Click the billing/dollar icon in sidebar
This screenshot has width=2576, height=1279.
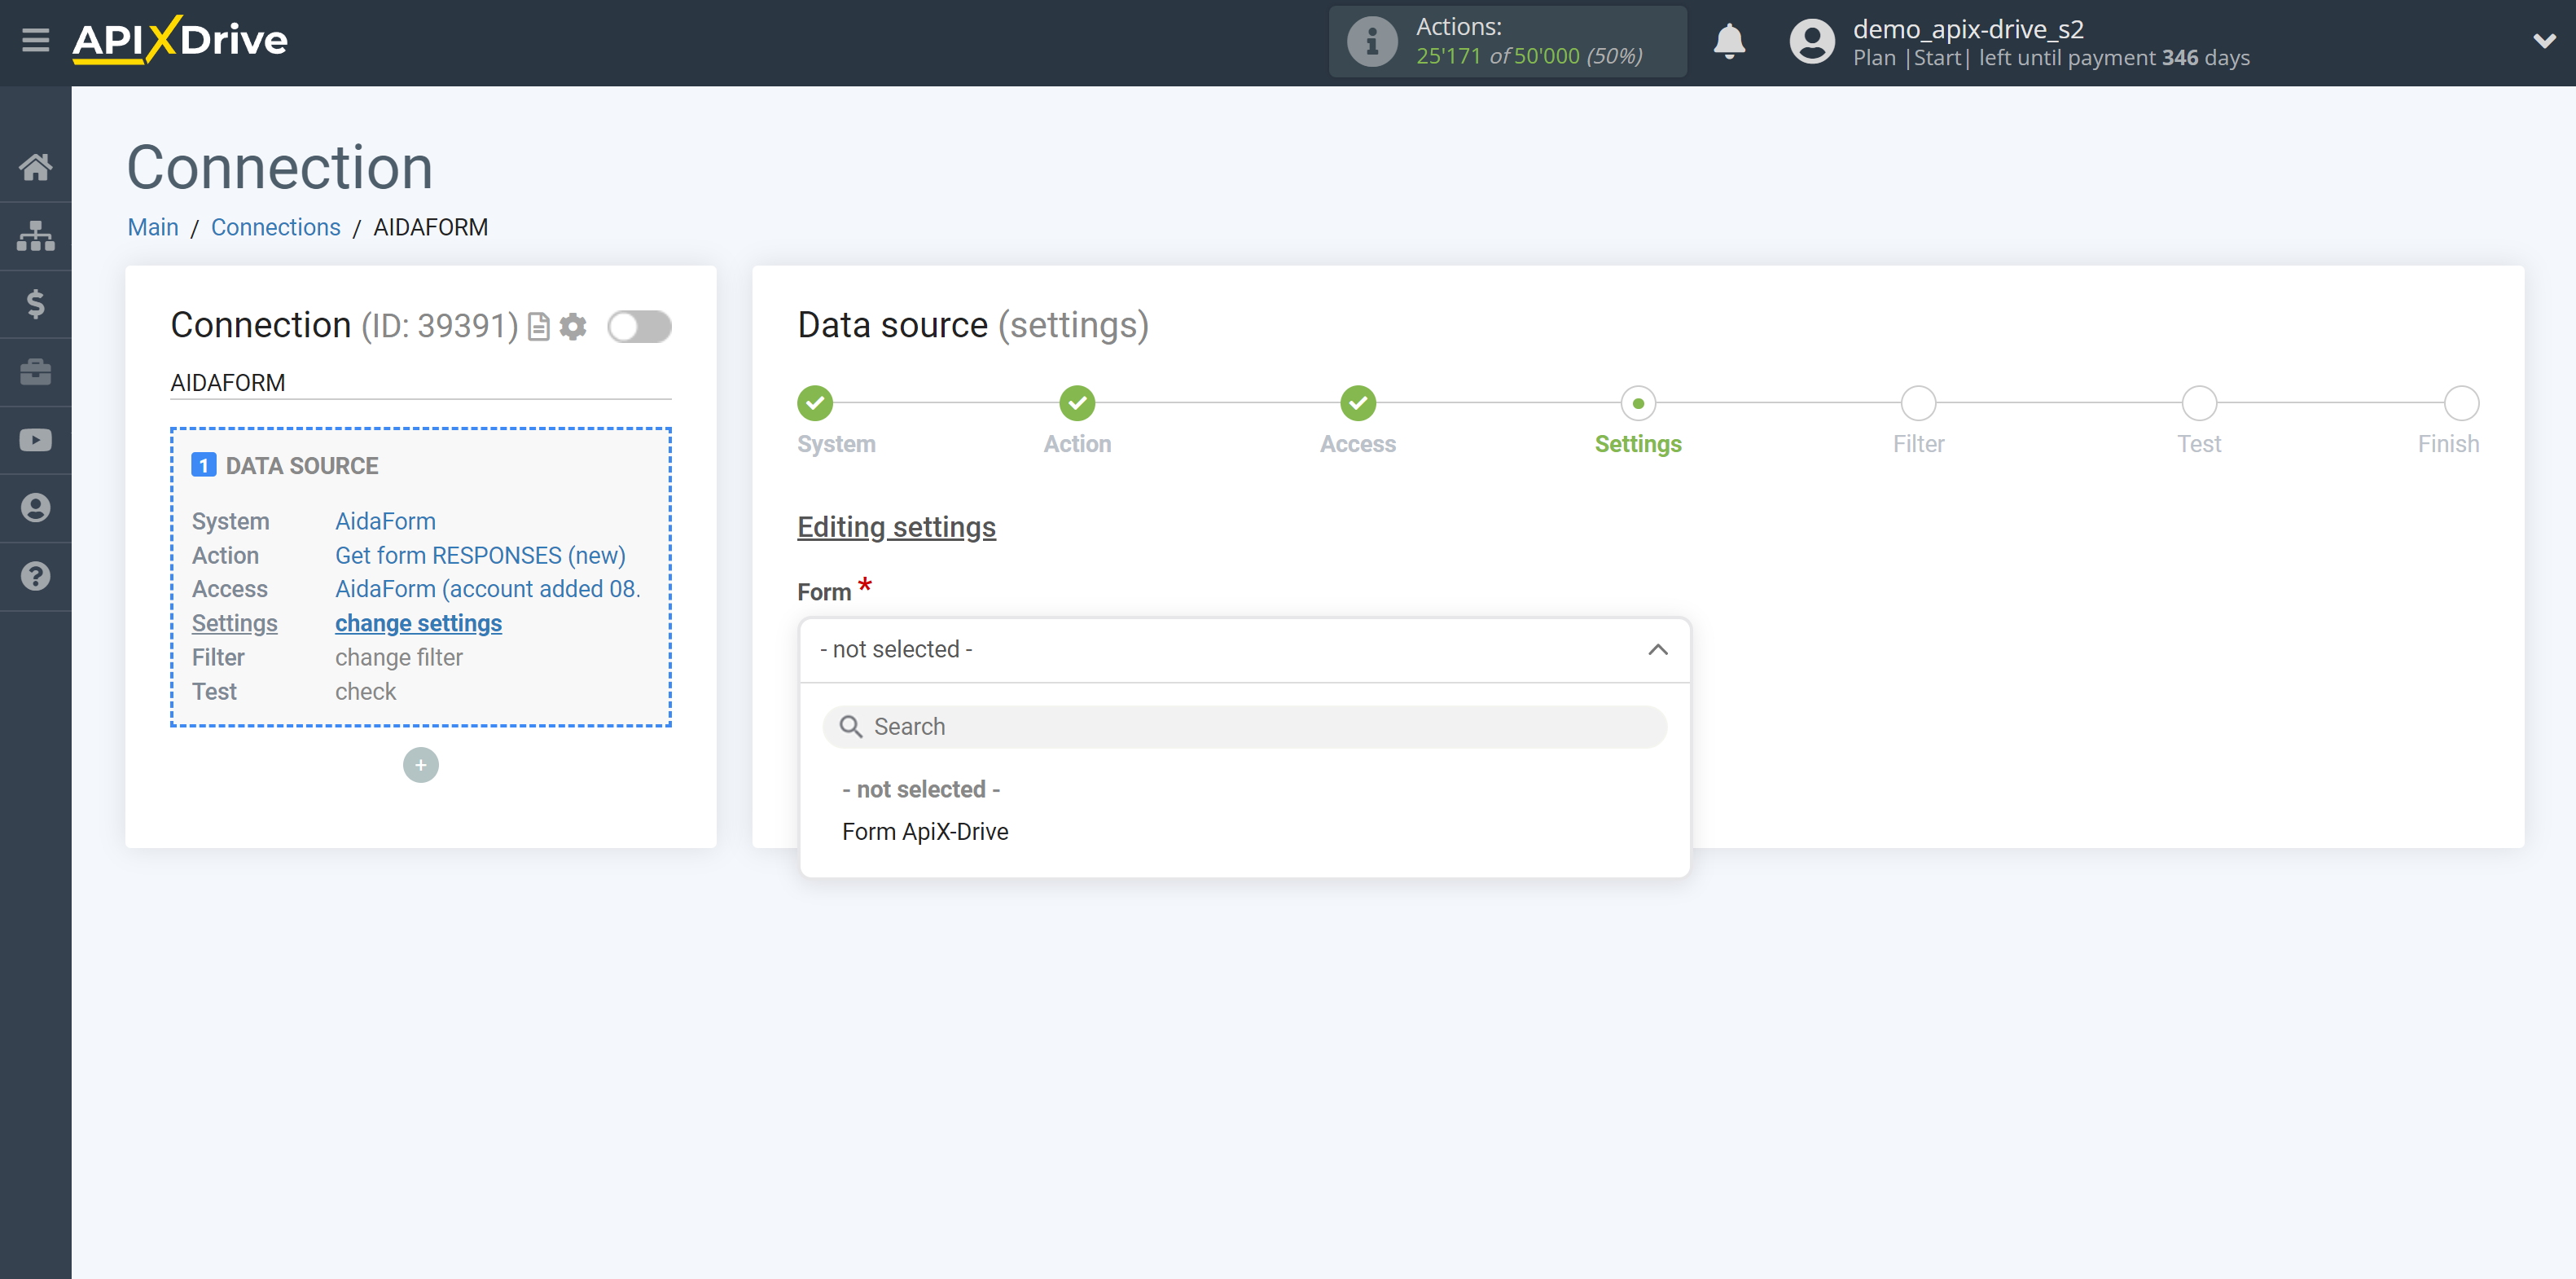pyautogui.click(x=36, y=304)
